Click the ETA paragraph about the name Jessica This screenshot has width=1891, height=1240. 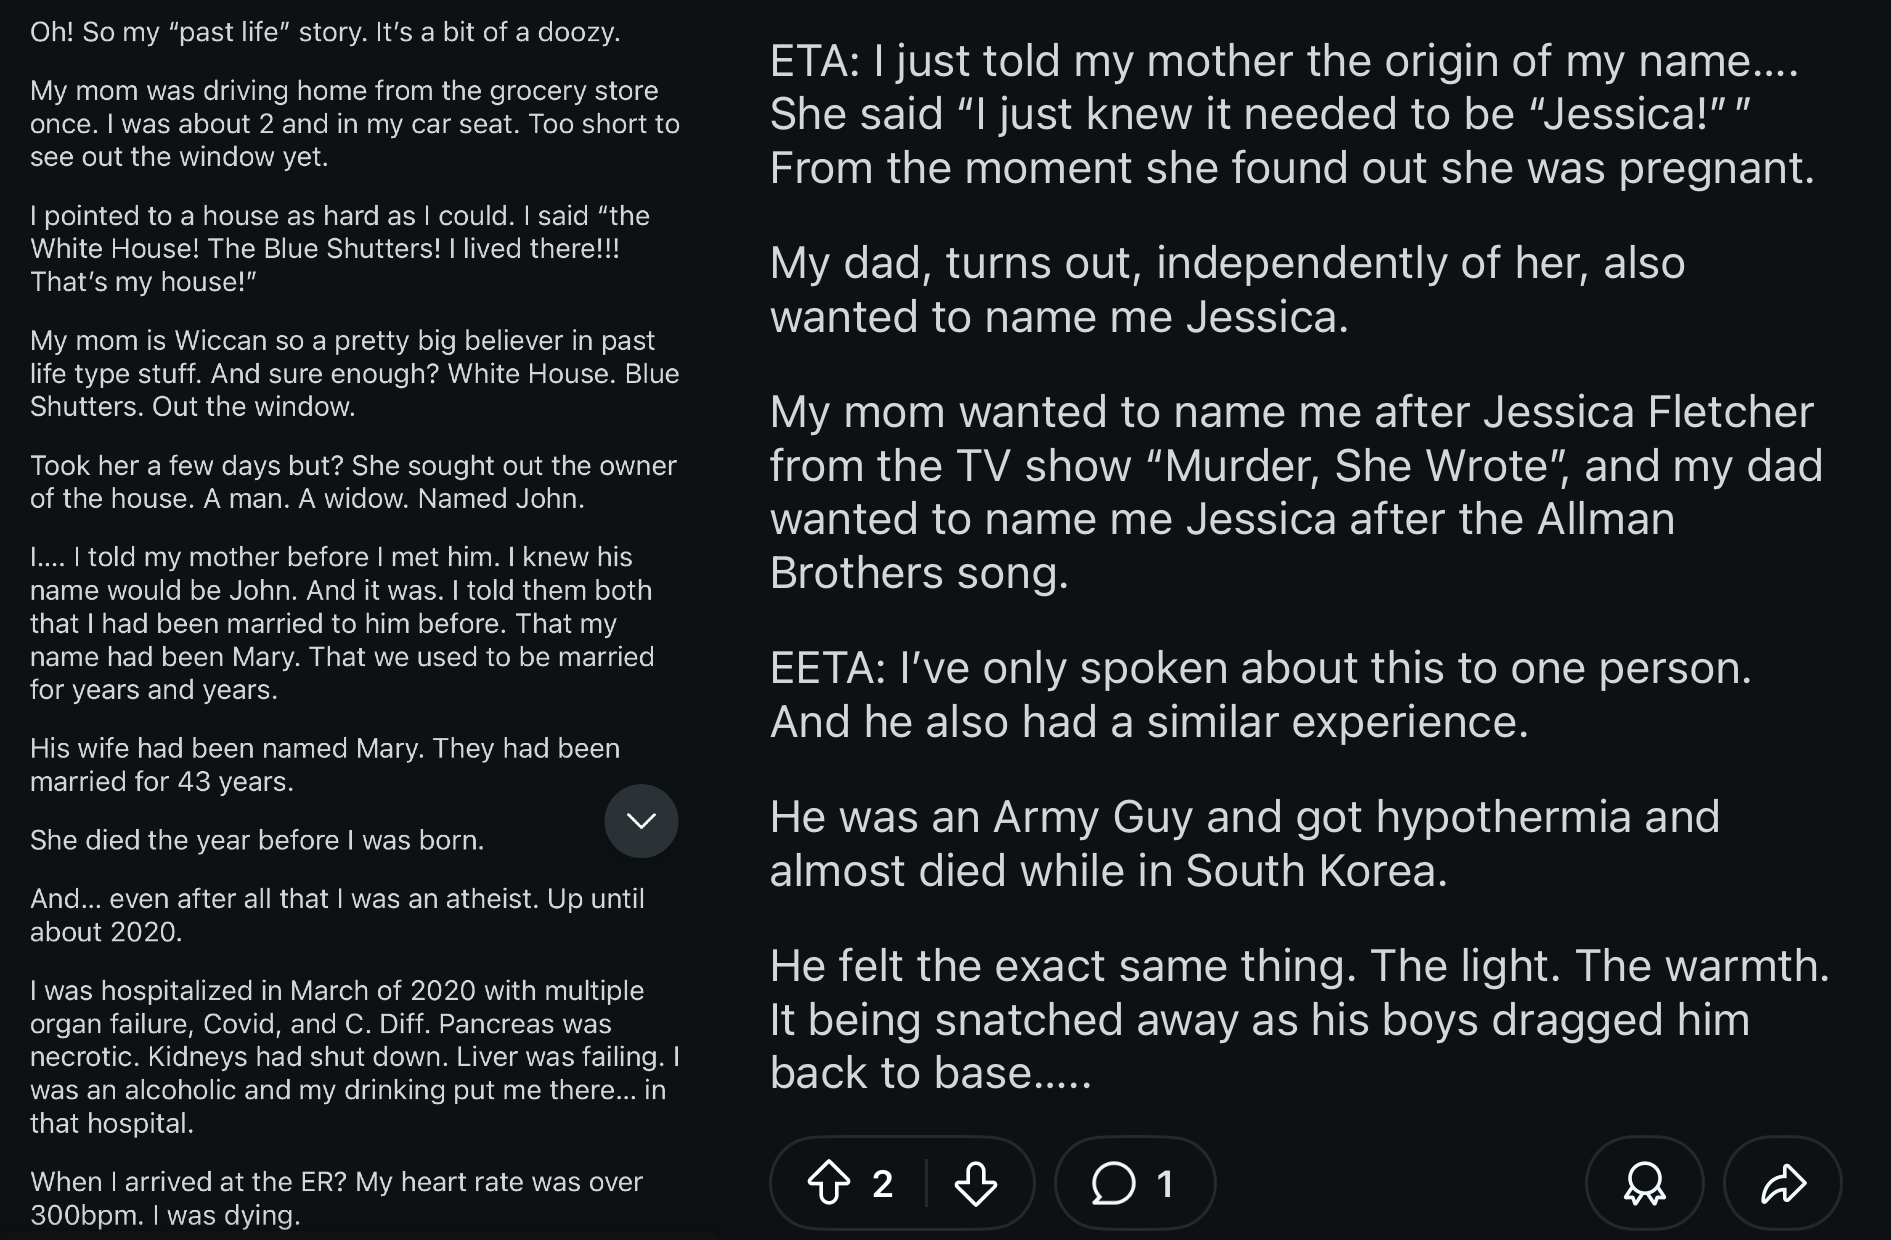coord(1292,114)
